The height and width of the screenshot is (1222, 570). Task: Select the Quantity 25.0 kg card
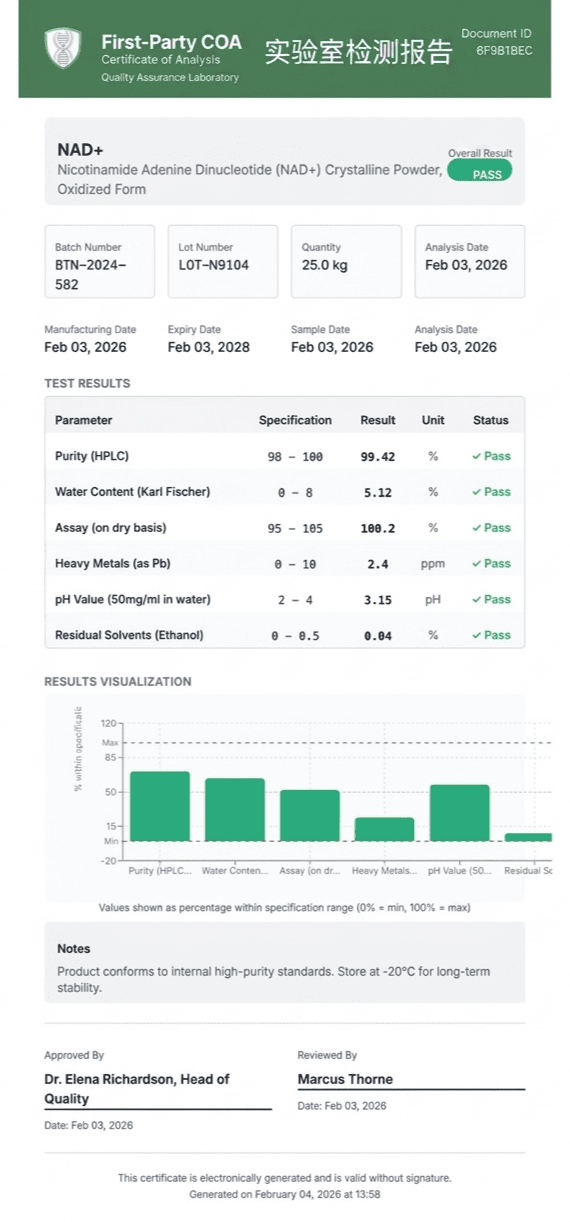point(346,262)
